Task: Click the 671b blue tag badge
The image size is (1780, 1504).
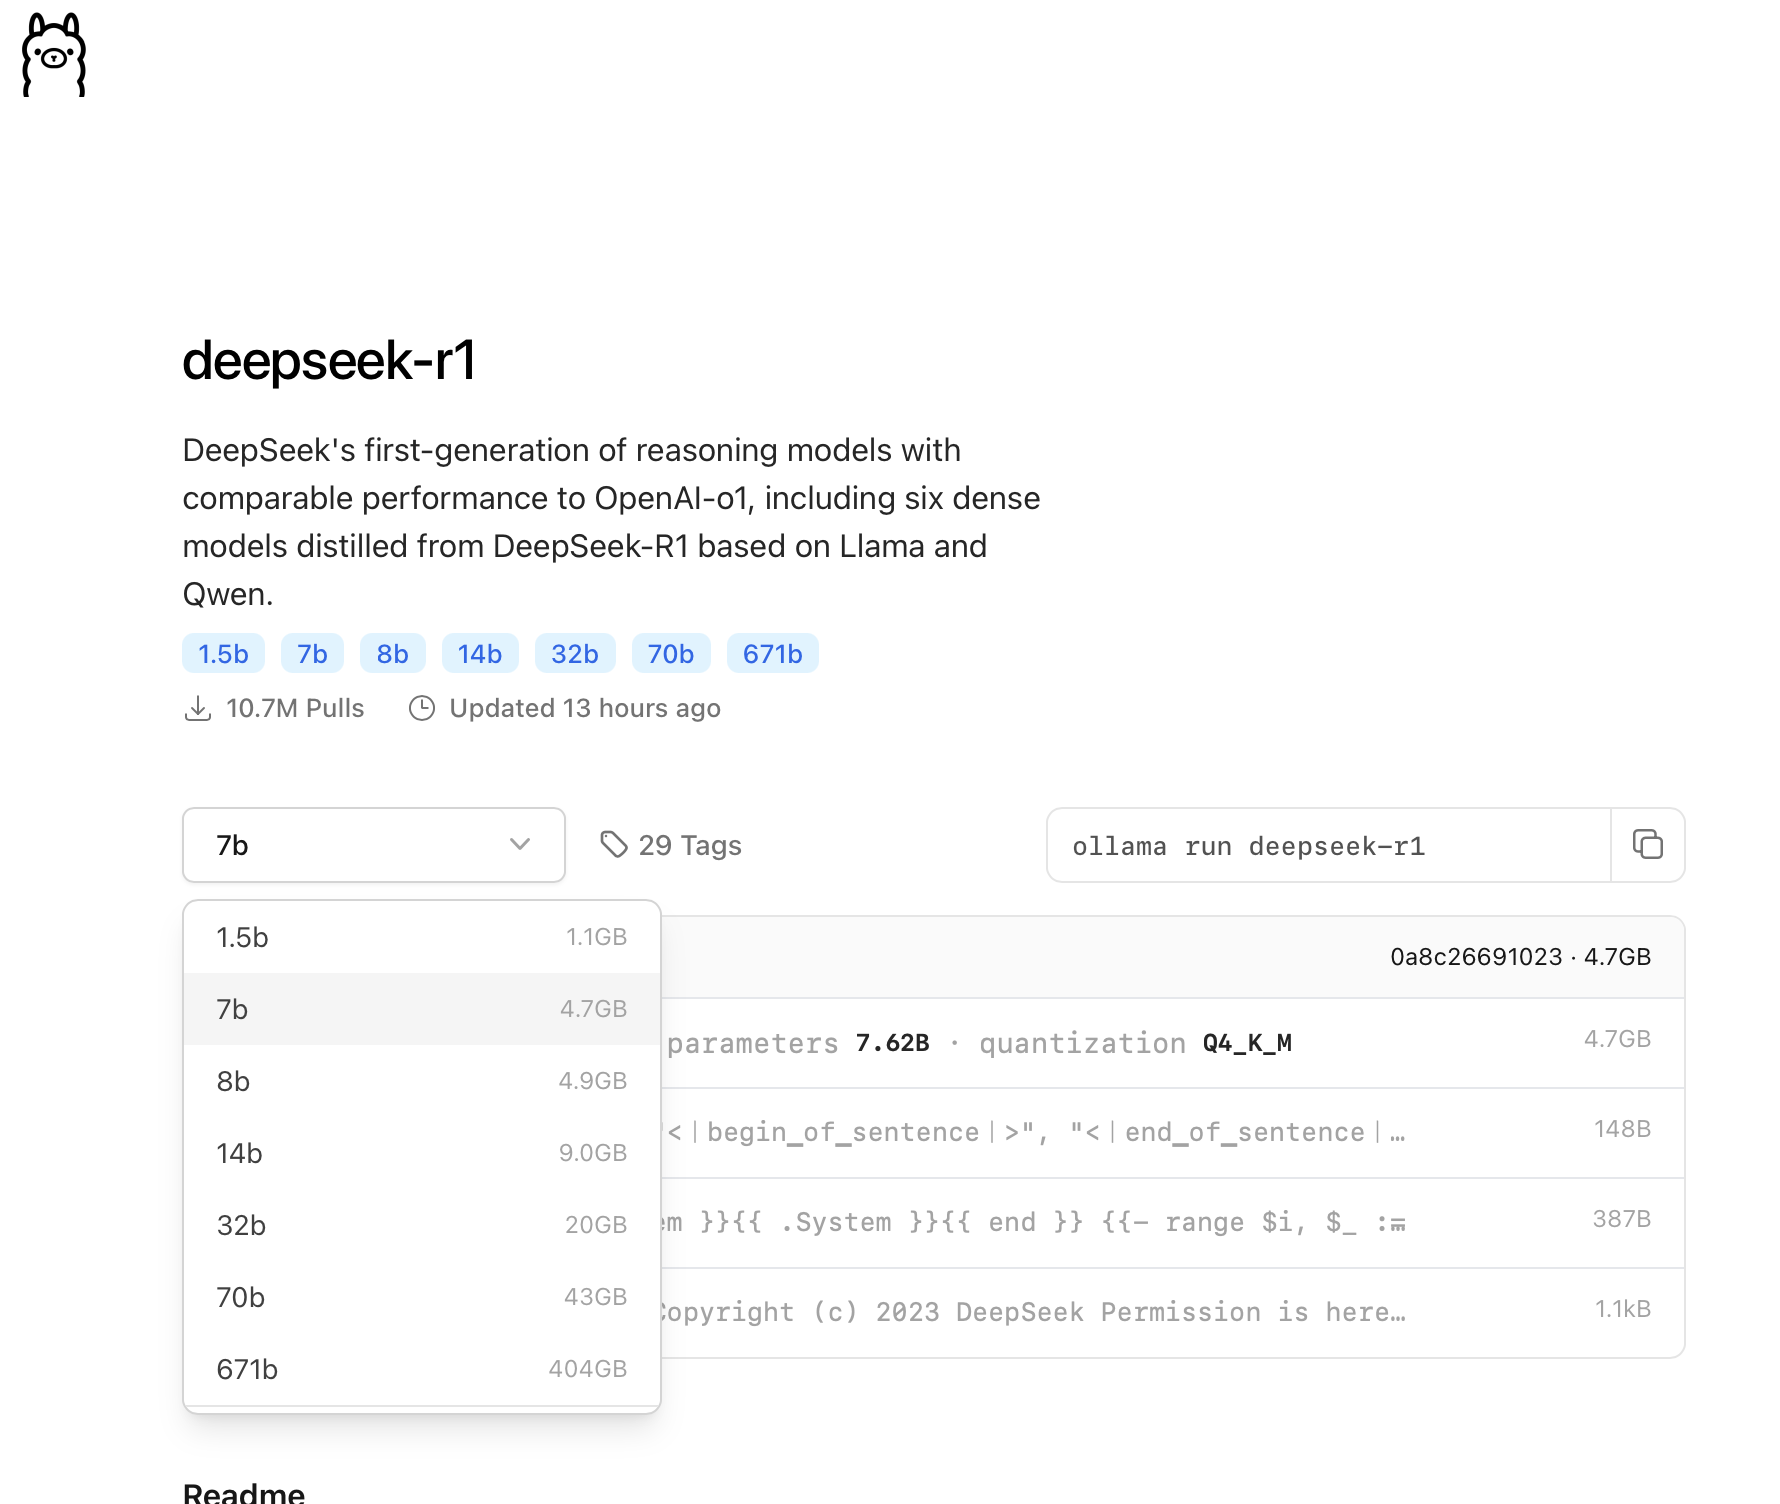Action: [772, 654]
